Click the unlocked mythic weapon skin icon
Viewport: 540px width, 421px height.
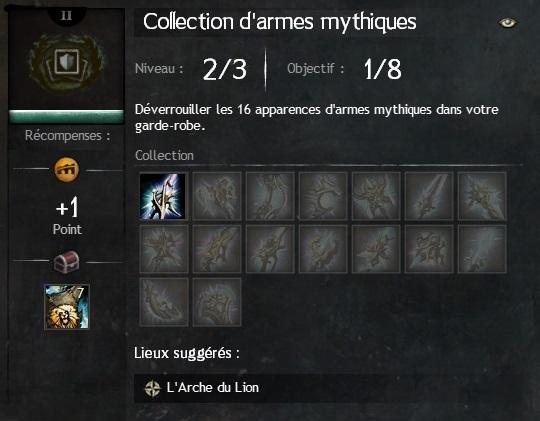tap(163, 196)
